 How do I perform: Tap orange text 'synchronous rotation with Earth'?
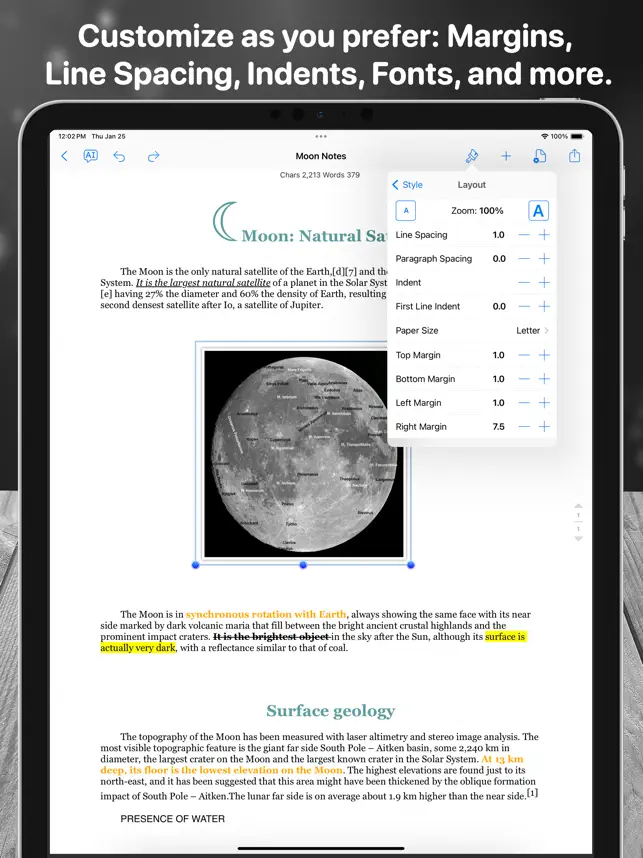(266, 614)
